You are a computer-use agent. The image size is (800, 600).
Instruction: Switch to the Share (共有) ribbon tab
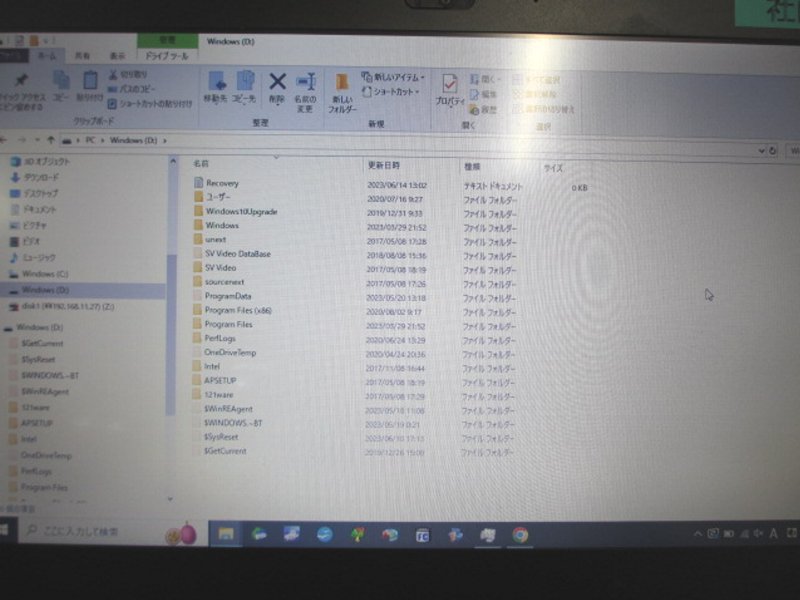coord(83,56)
